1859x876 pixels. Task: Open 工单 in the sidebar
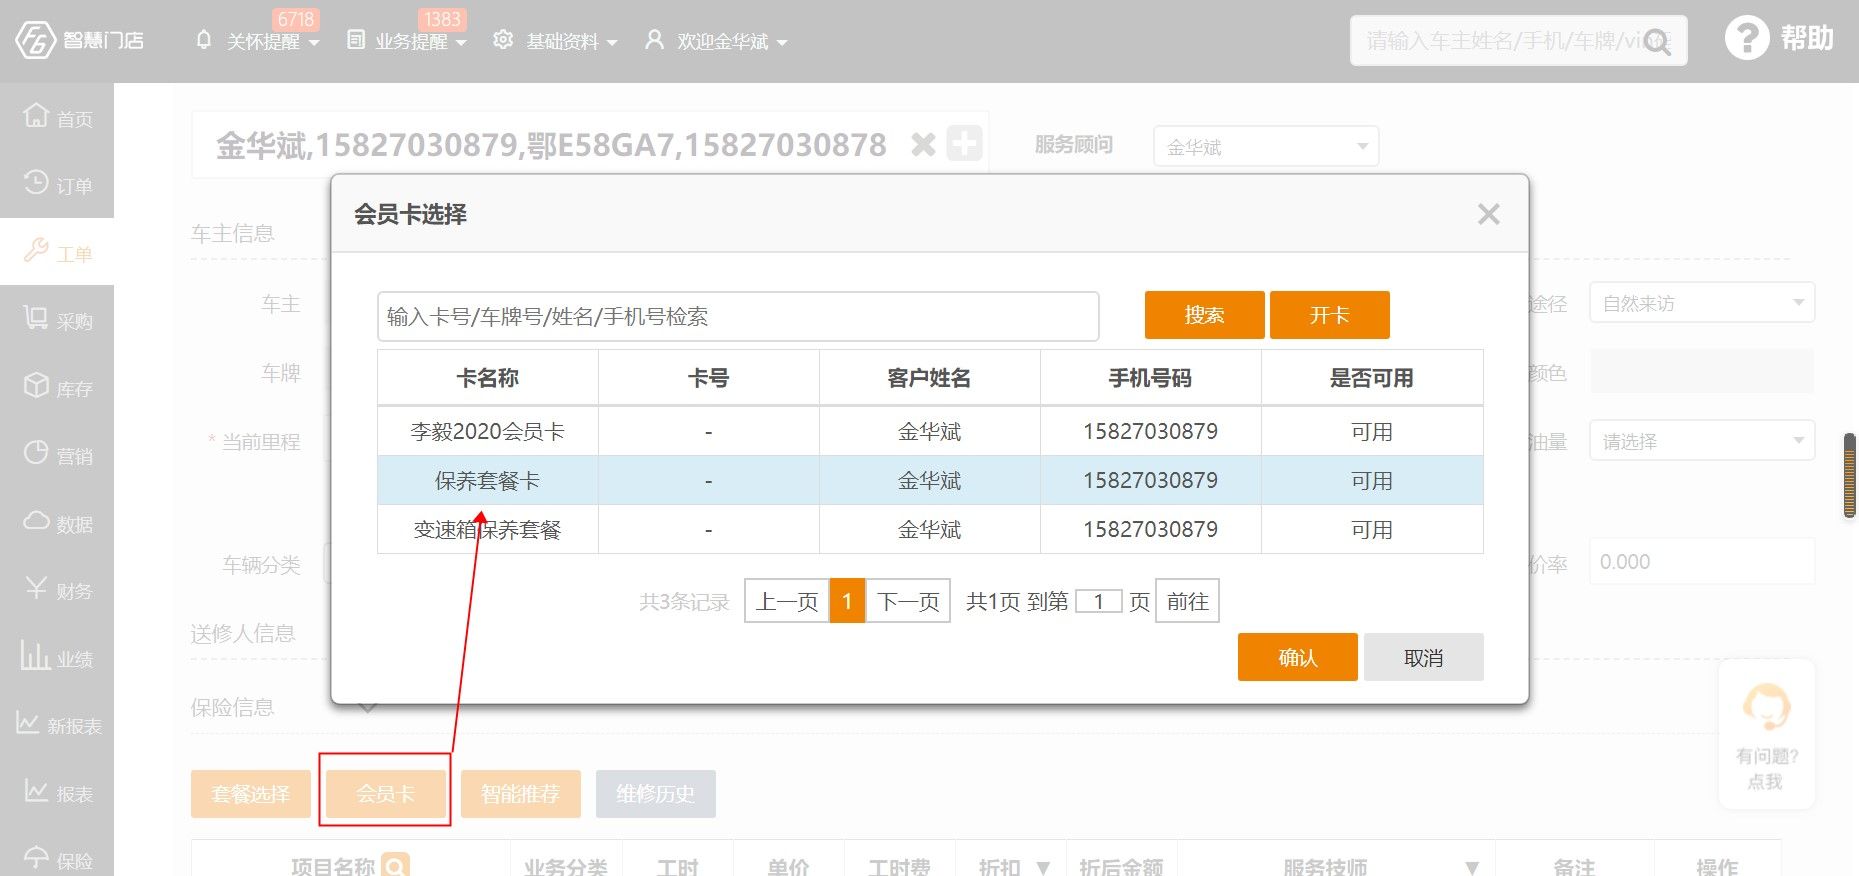point(57,252)
